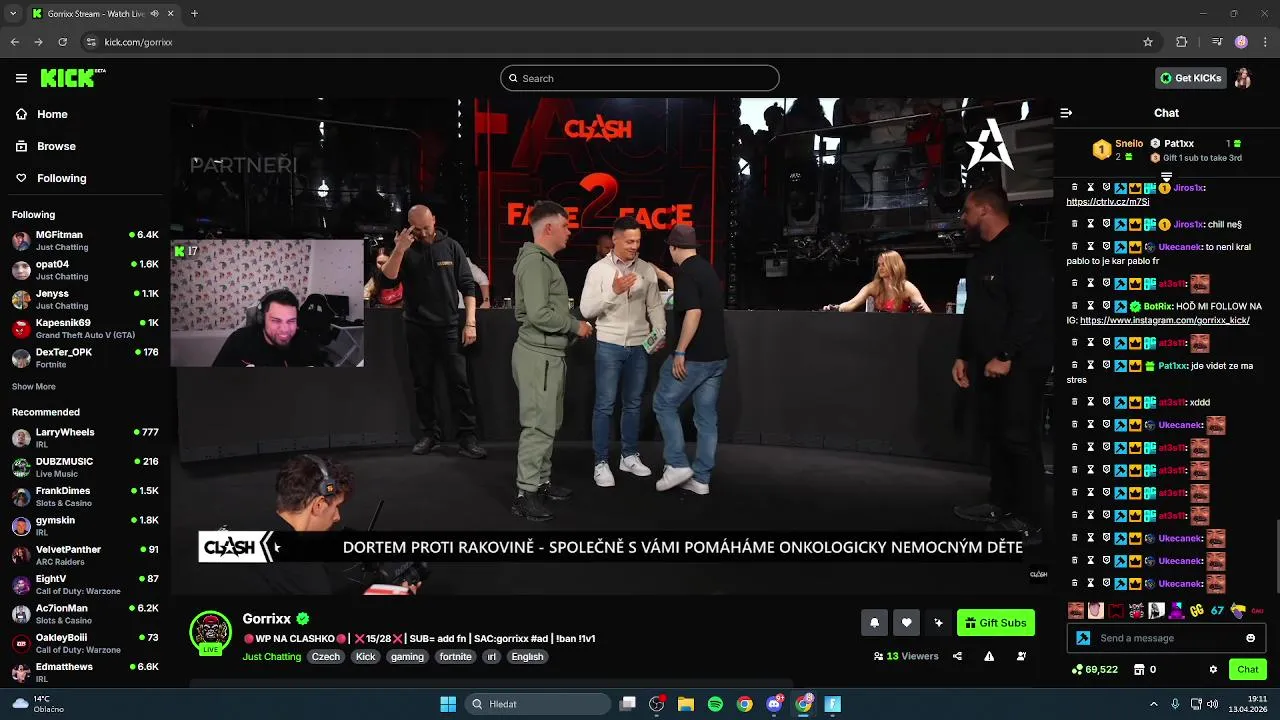Open Kapesnik69's GTA stream
Image resolution: width=1280 pixels, height=720 pixels.
pos(85,328)
